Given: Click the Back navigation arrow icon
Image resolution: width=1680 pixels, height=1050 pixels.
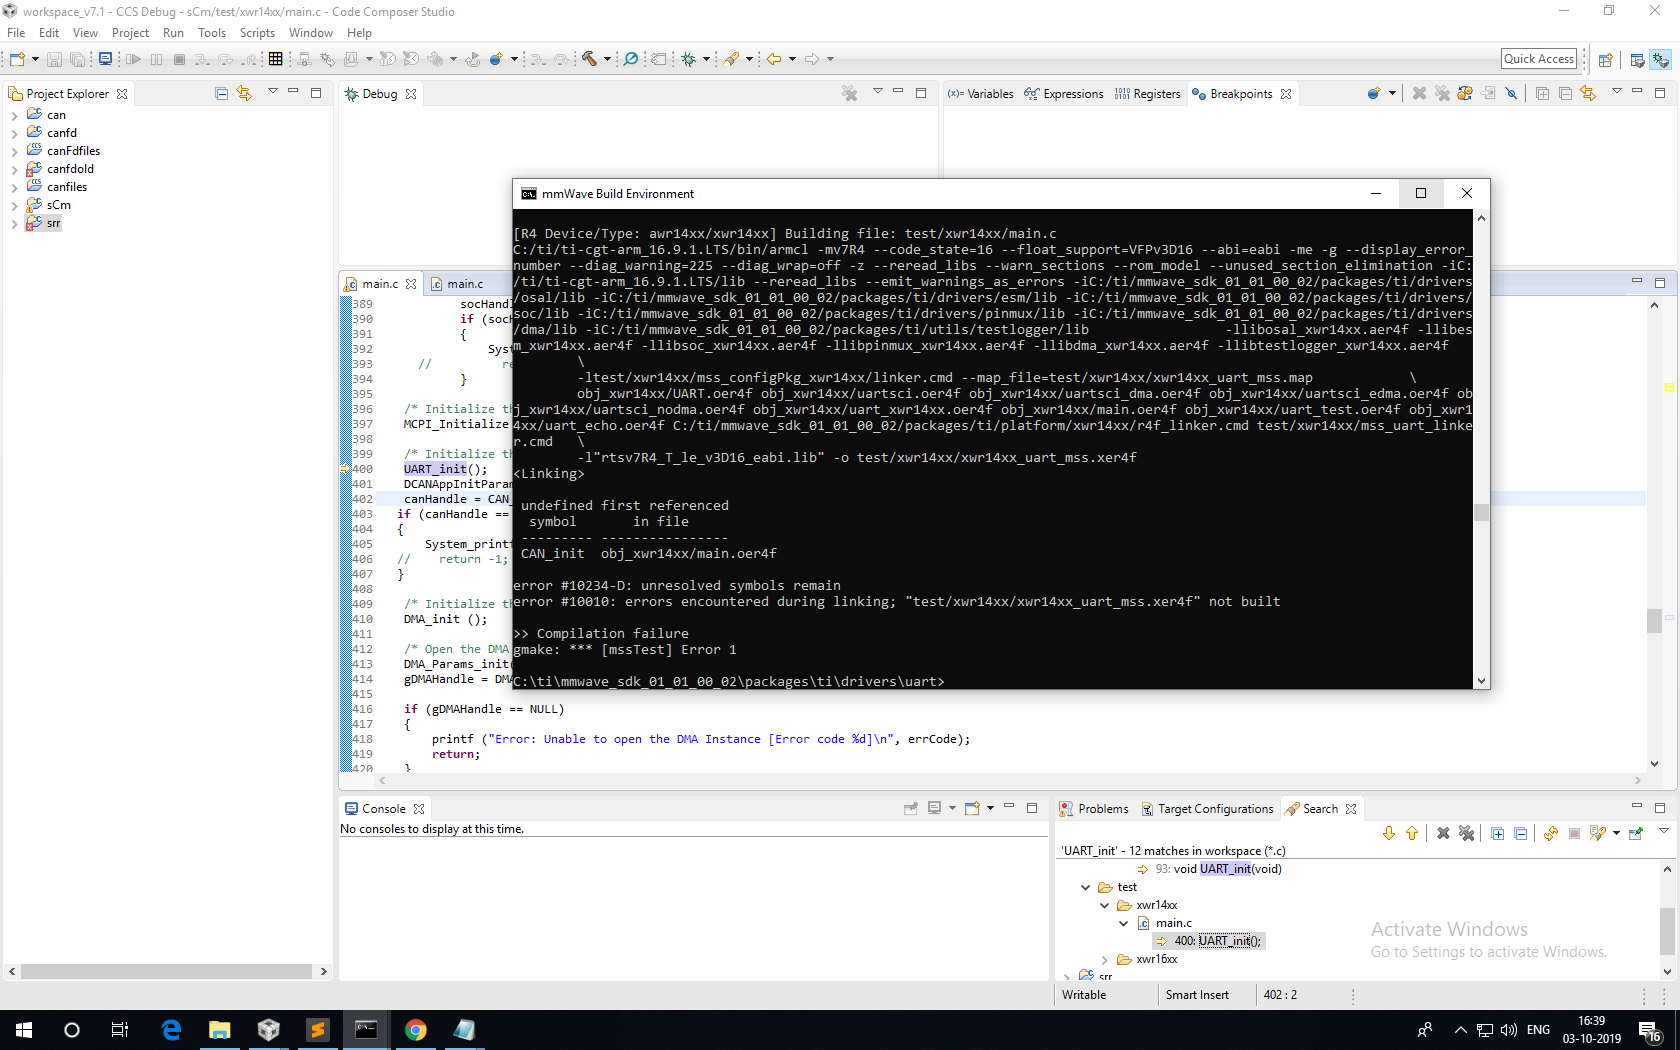Looking at the screenshot, I should (774, 59).
